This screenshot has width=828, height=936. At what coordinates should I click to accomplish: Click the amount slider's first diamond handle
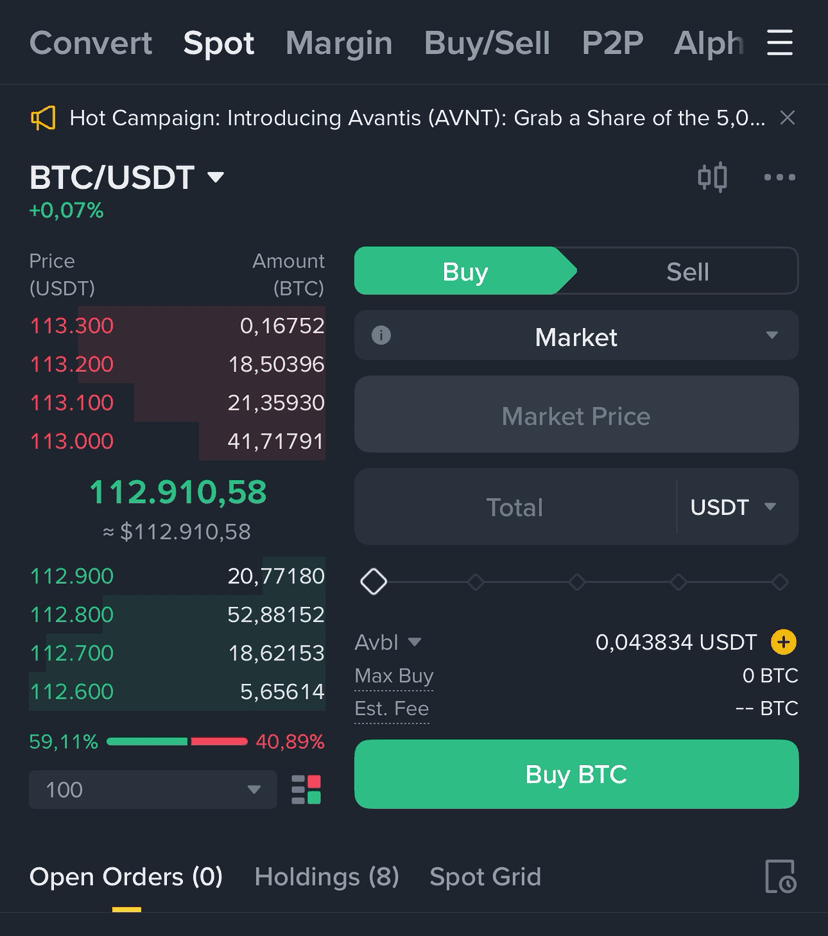374,582
